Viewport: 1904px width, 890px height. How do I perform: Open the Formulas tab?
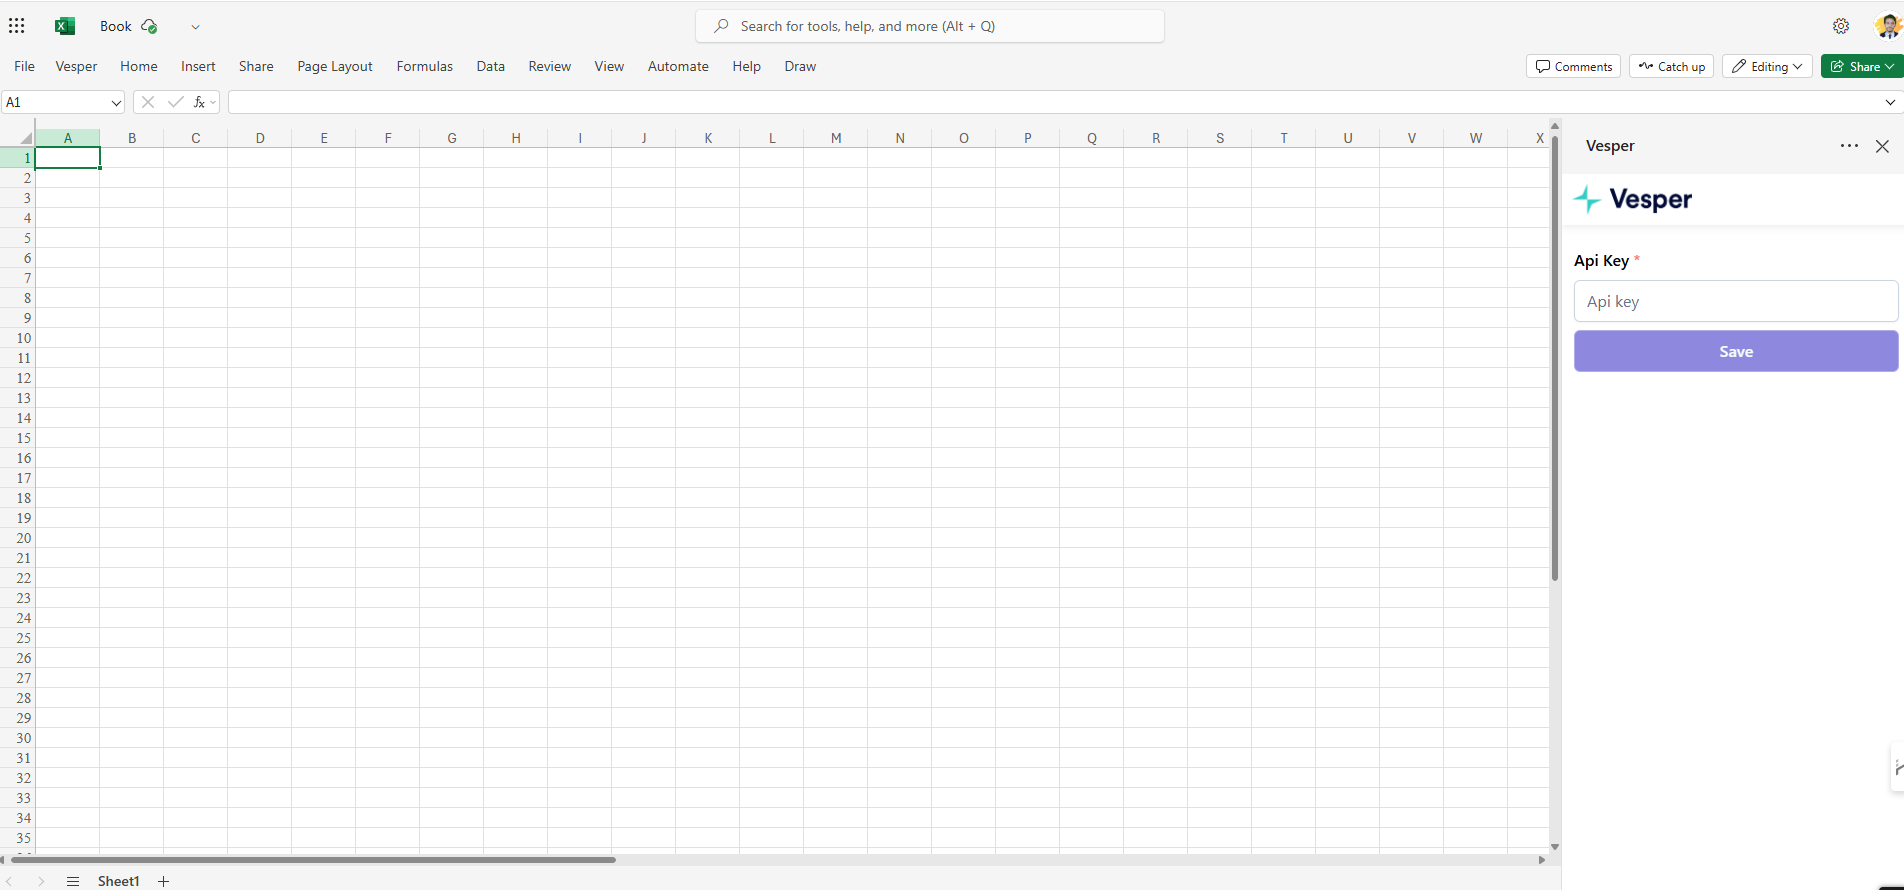tap(424, 66)
